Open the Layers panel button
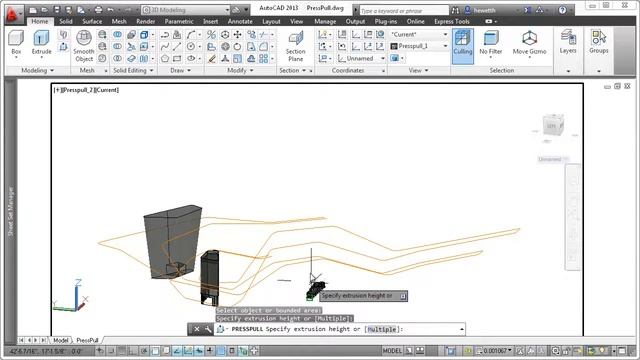The image size is (640, 360). click(x=568, y=42)
